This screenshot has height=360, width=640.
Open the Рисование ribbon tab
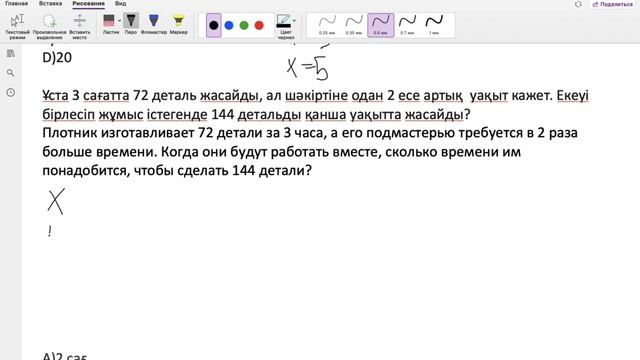tap(89, 3)
